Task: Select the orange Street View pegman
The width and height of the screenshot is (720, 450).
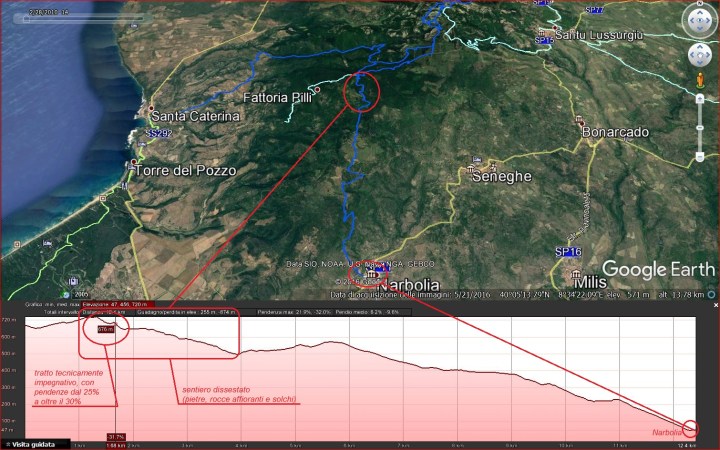Action: [x=697, y=80]
